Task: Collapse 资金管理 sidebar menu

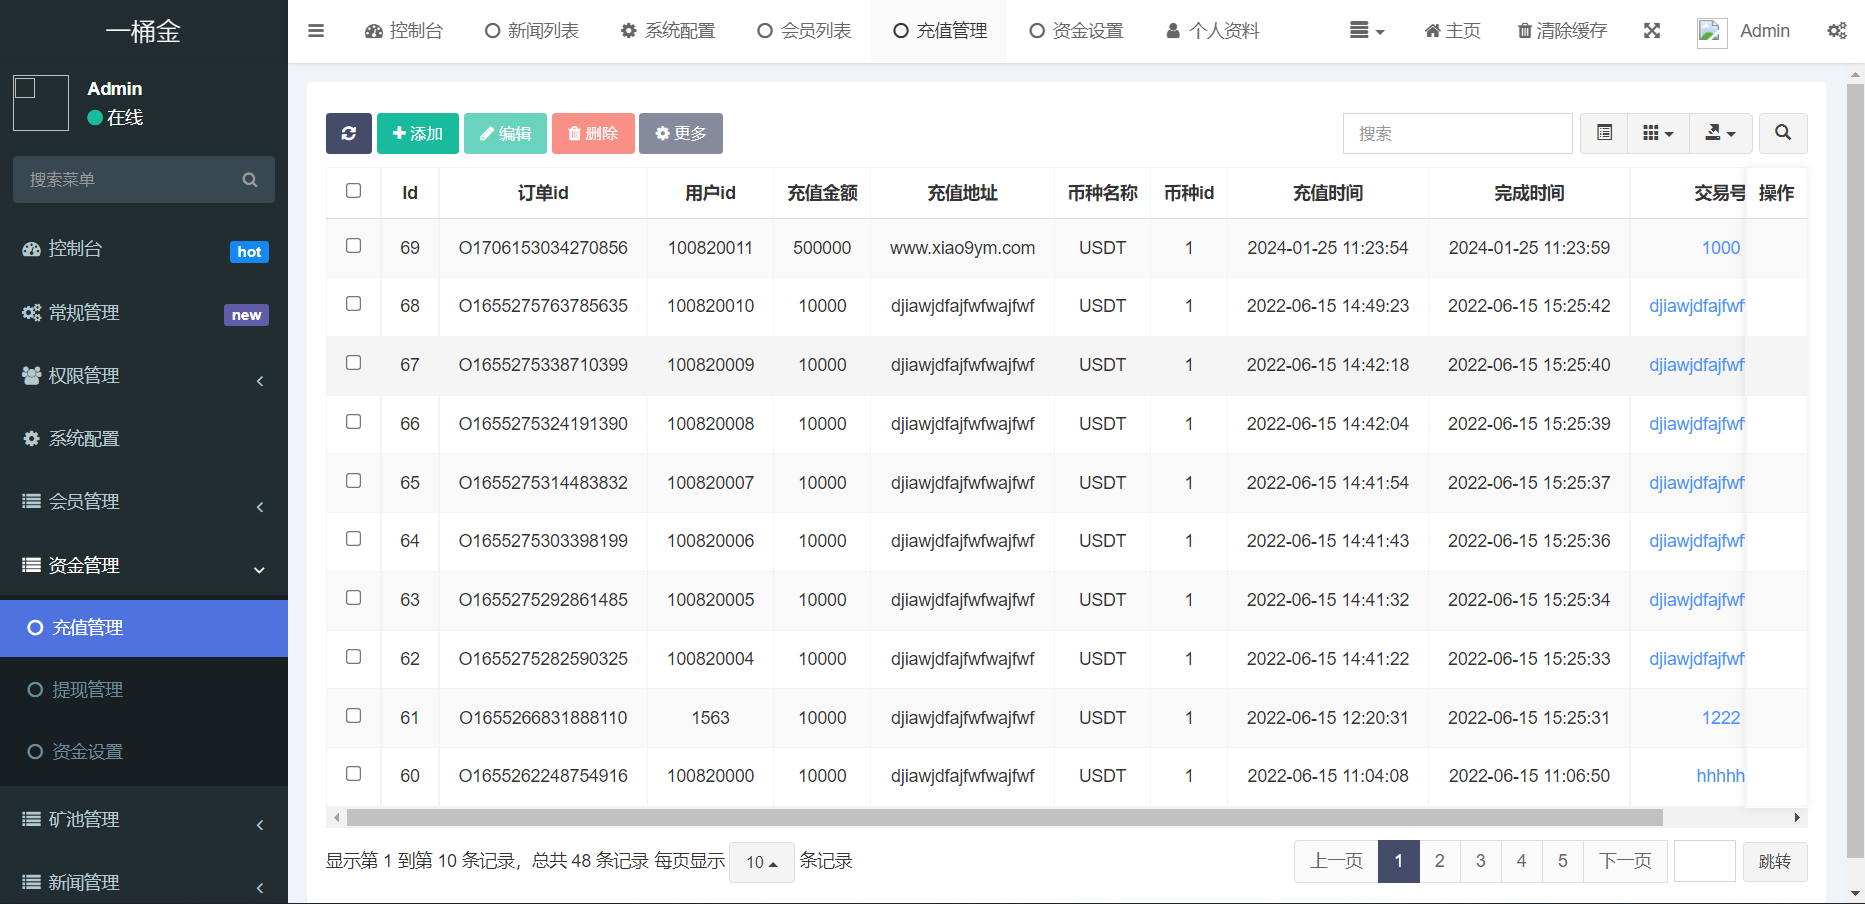Action: click(x=144, y=565)
